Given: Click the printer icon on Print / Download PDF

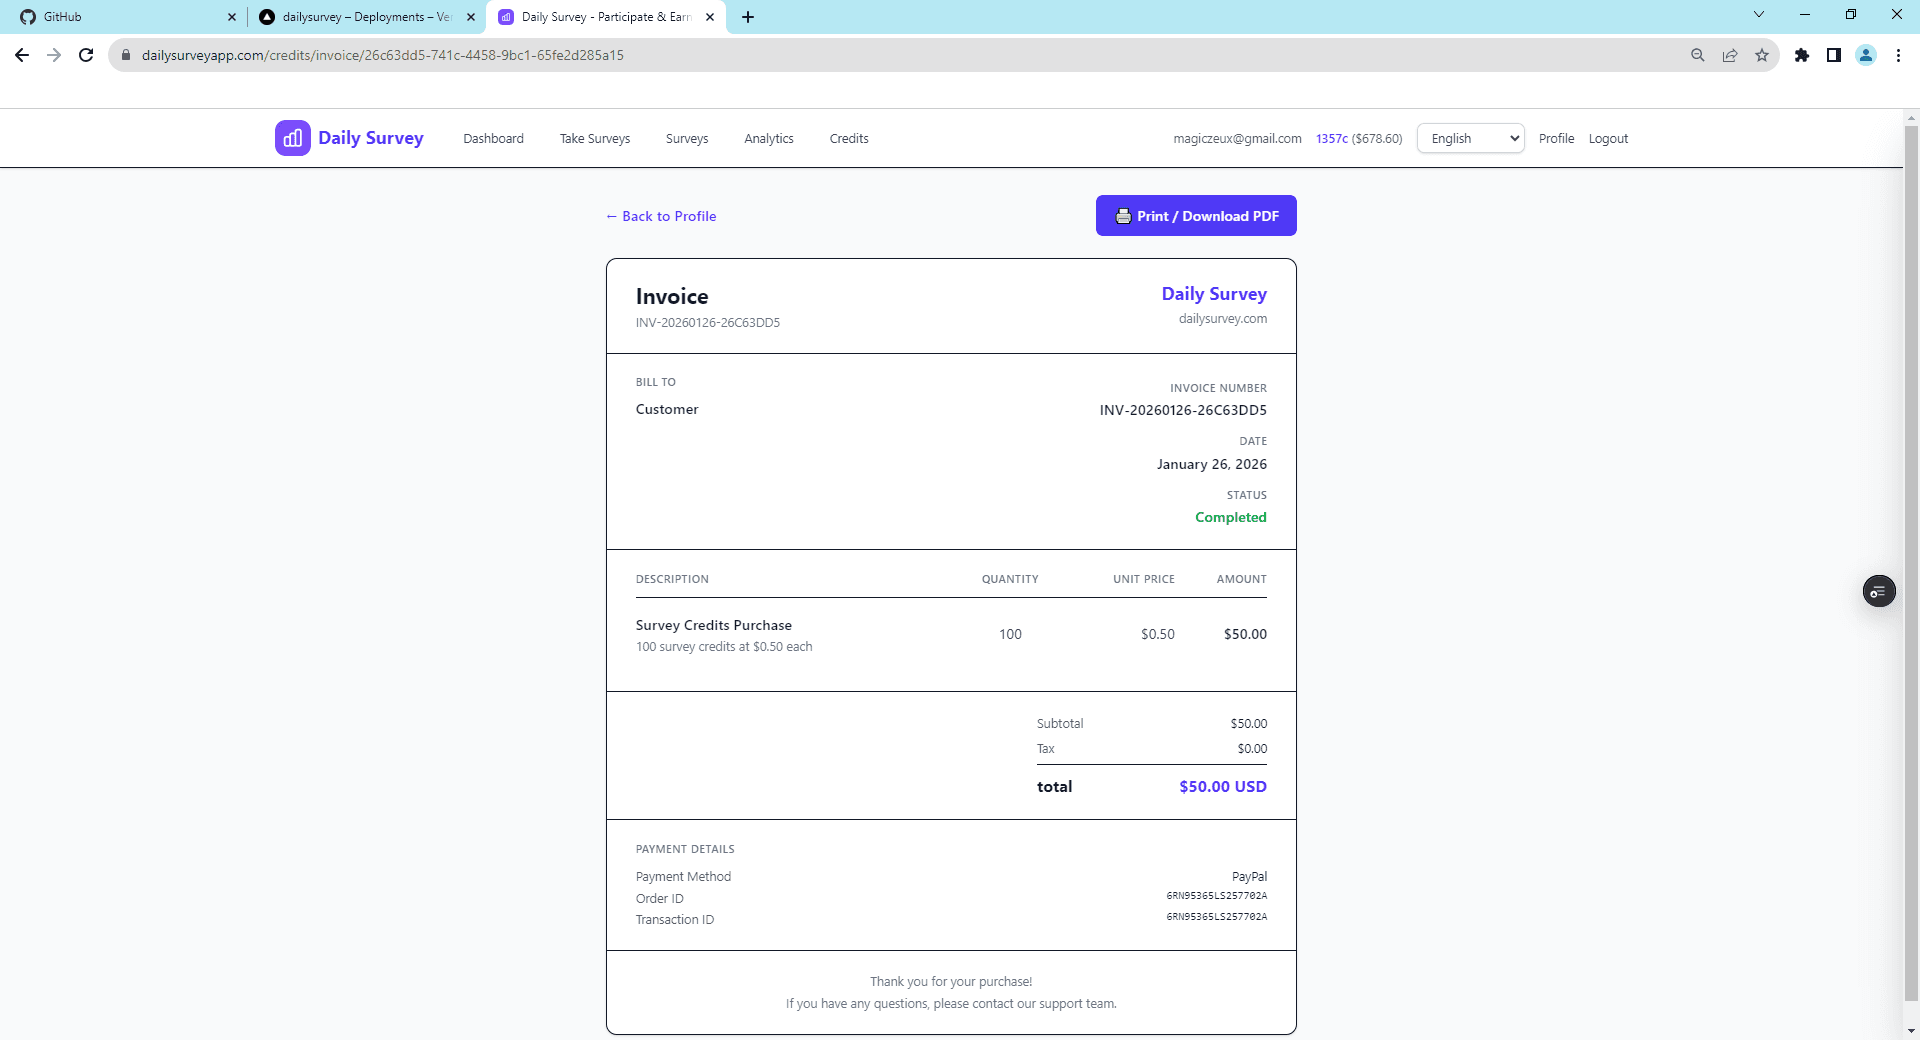Looking at the screenshot, I should [x=1123, y=215].
